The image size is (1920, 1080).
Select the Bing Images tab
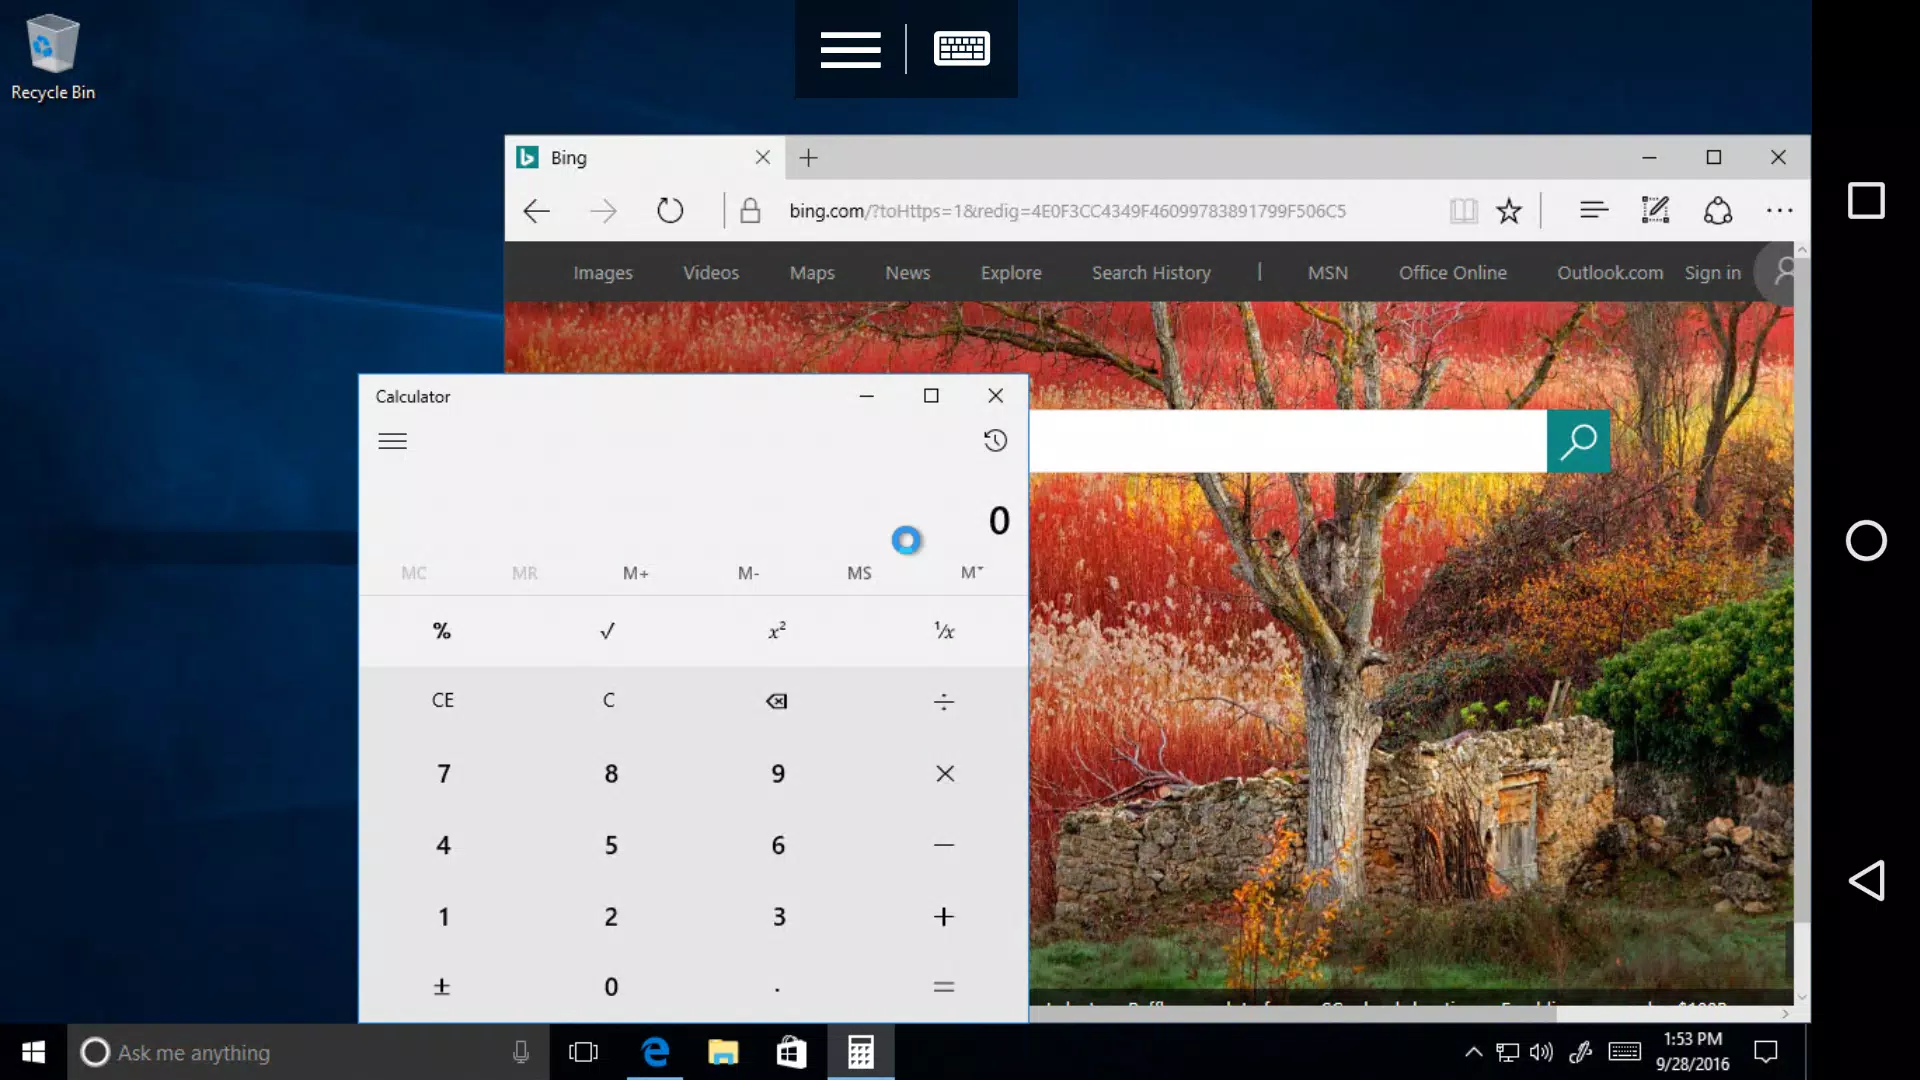pyautogui.click(x=603, y=272)
